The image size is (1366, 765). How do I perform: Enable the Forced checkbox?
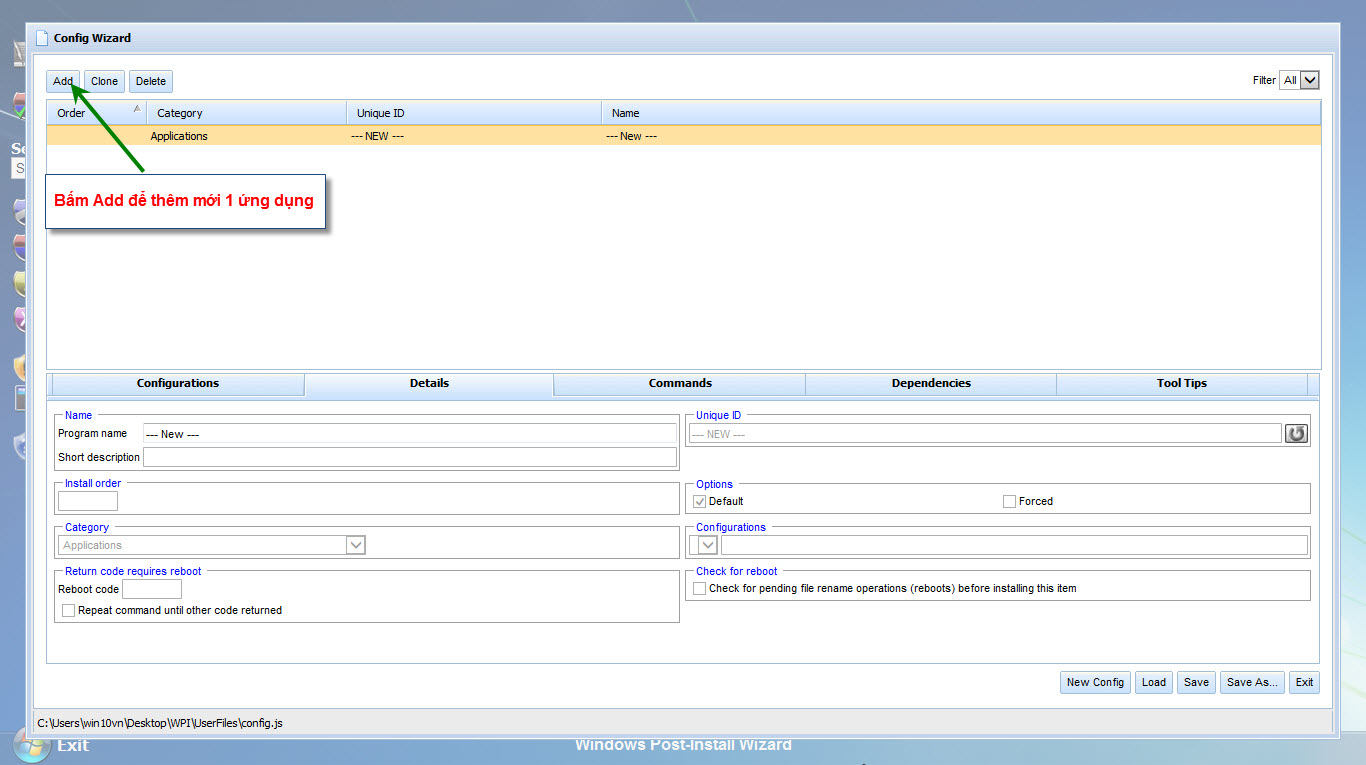pyautogui.click(x=1009, y=501)
